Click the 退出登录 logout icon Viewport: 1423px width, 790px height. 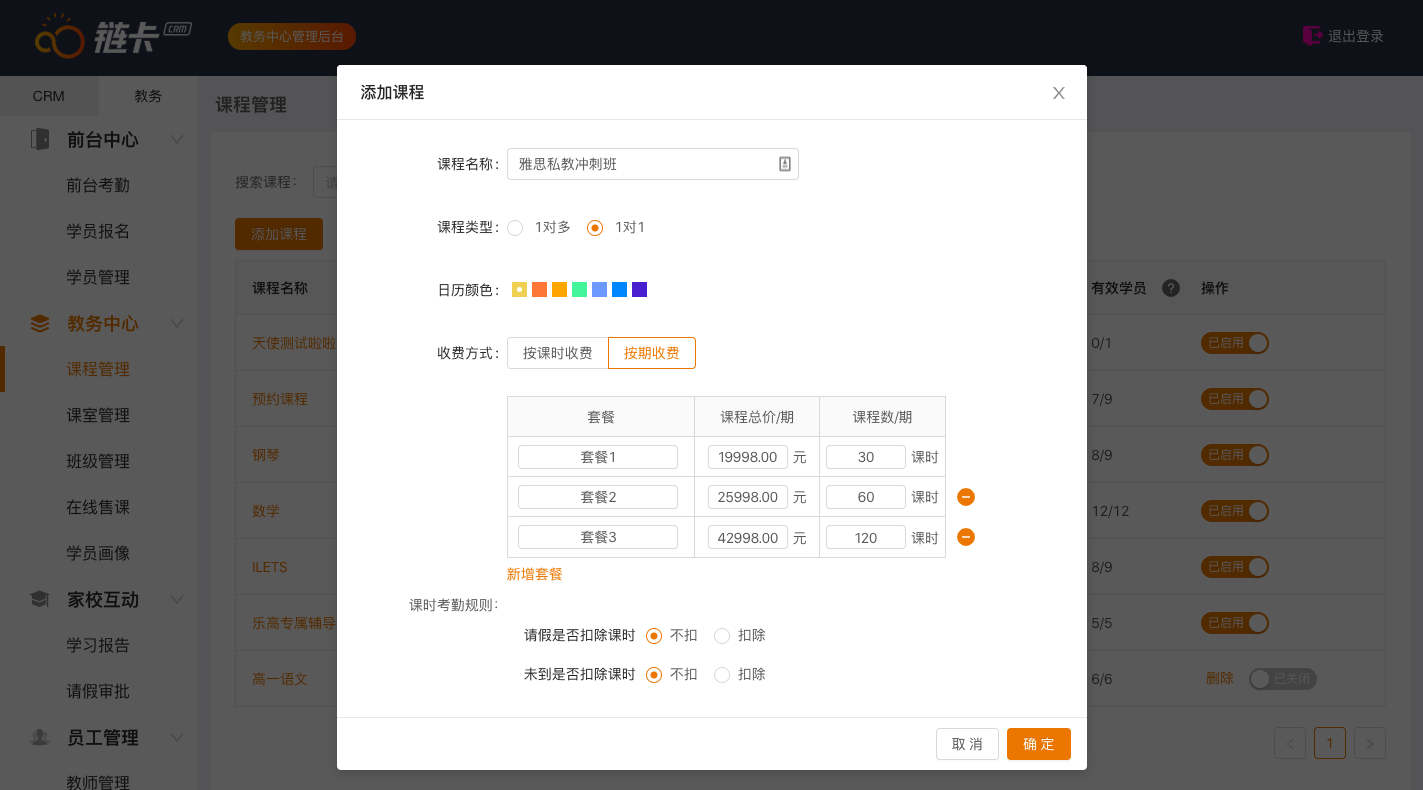click(1312, 36)
